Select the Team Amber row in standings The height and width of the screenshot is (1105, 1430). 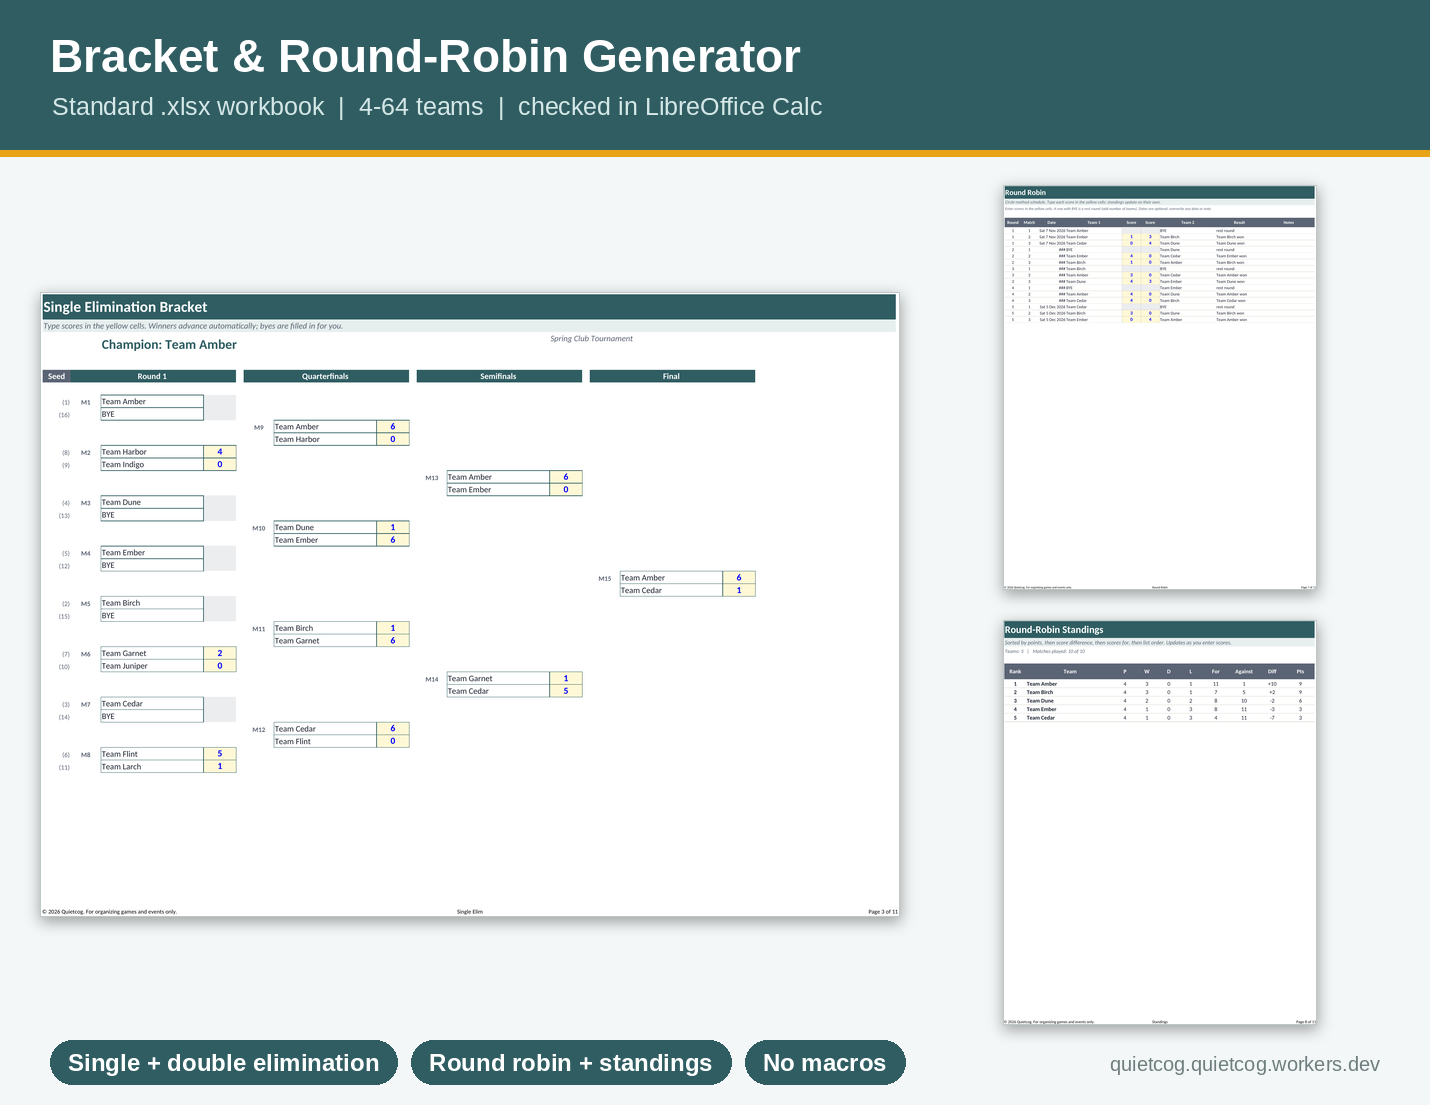(x=1159, y=684)
